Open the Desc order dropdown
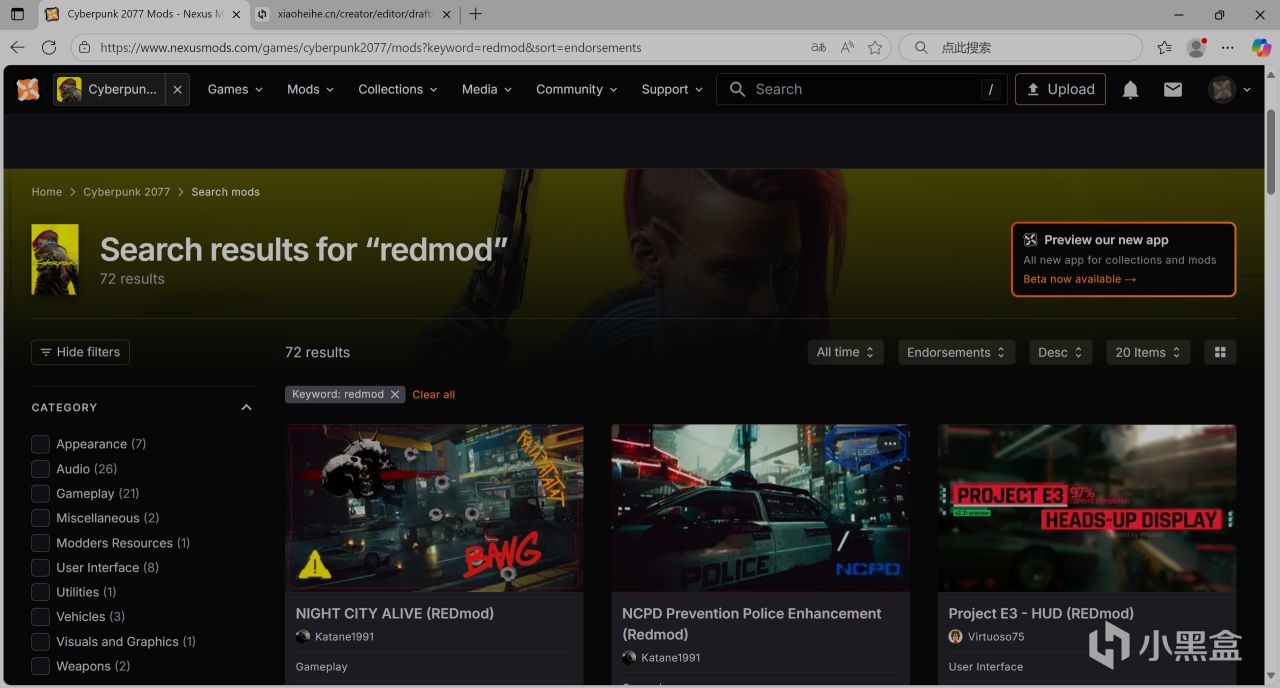The image size is (1280, 688). [1060, 352]
